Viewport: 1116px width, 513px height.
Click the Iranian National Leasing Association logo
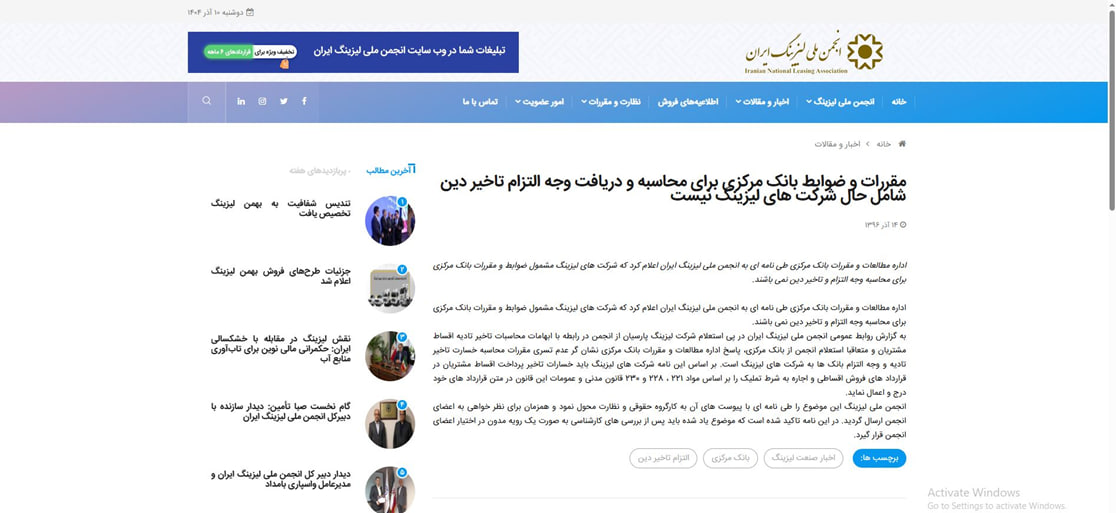[x=813, y=52]
